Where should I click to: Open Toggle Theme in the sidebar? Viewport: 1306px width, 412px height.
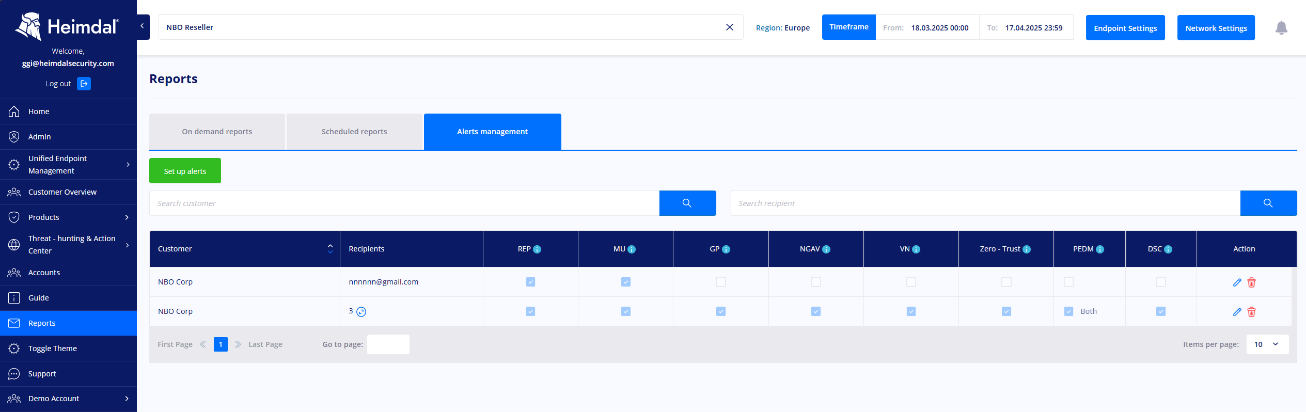tap(68, 348)
